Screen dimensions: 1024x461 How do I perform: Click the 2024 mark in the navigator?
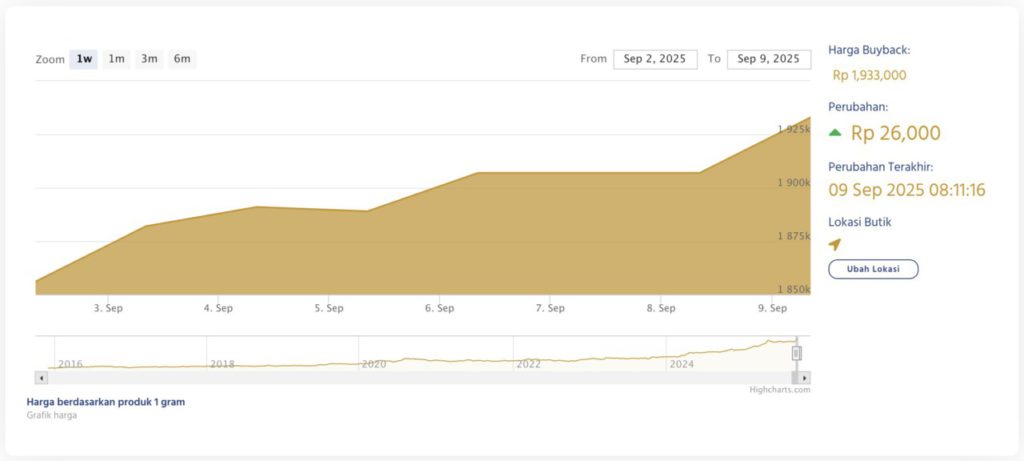point(681,364)
